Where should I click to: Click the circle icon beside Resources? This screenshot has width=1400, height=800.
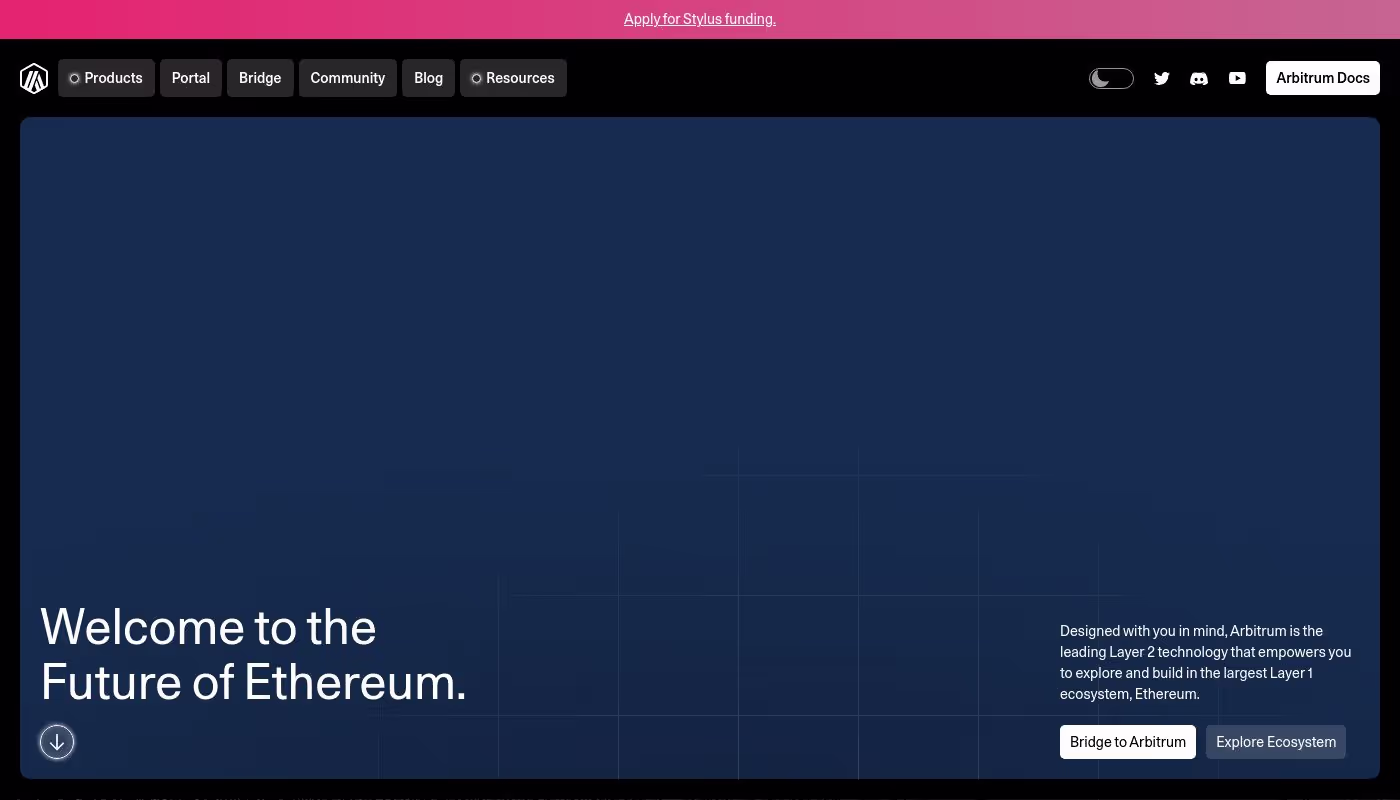477,78
